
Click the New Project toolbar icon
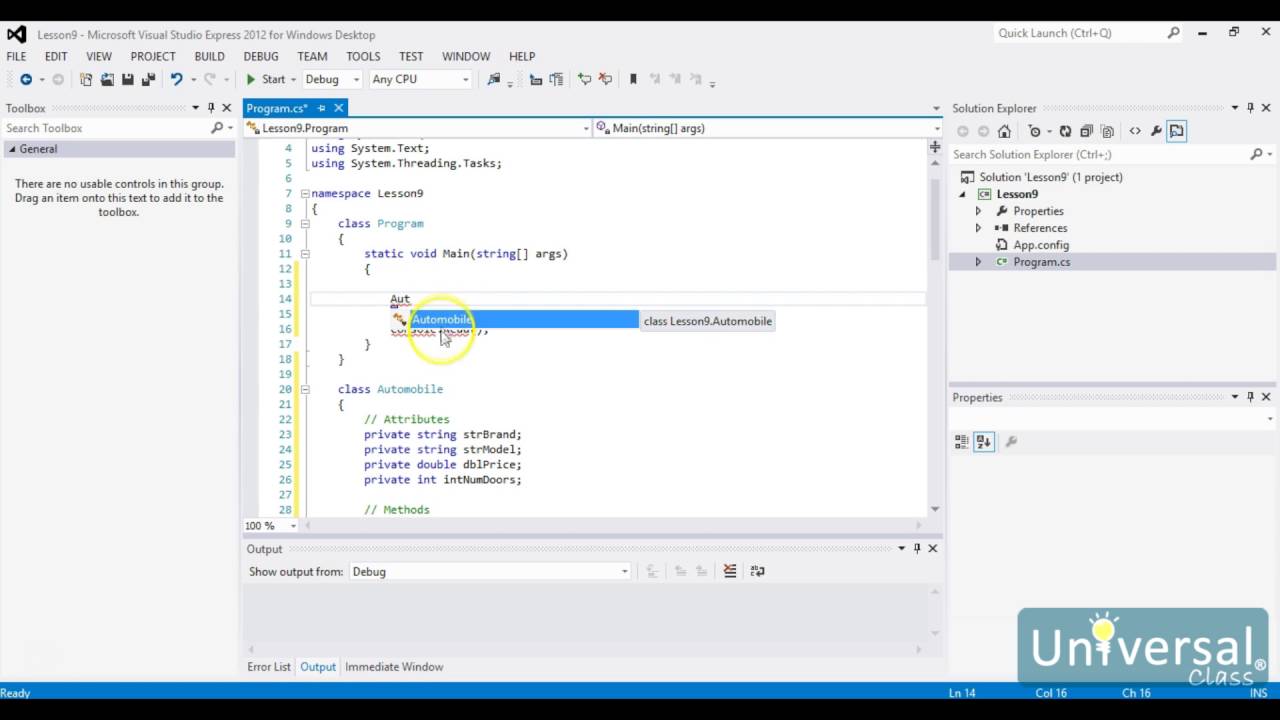[86, 79]
